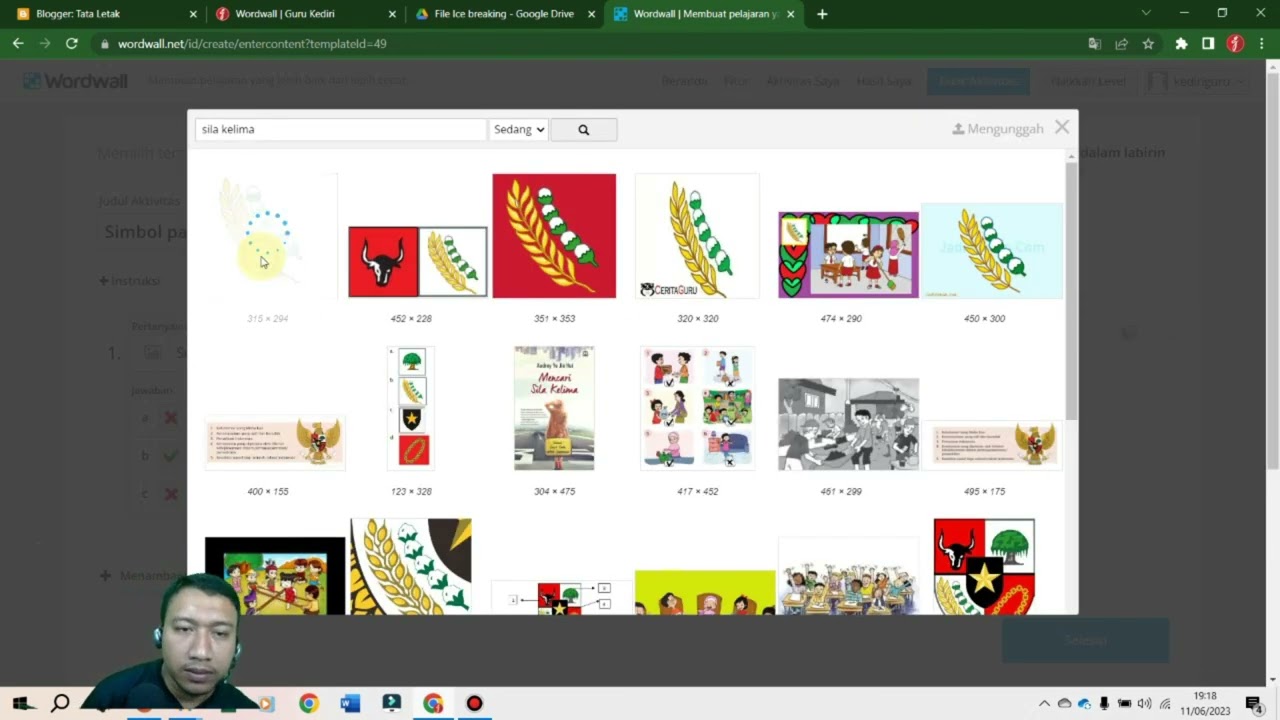Select the Pancasila shield emblem image
1280x720 pixels.
pyautogui.click(x=984, y=566)
